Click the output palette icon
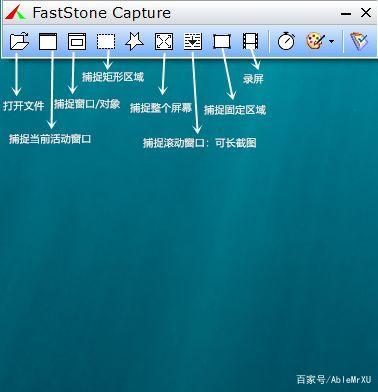The image size is (378, 392). pos(315,41)
